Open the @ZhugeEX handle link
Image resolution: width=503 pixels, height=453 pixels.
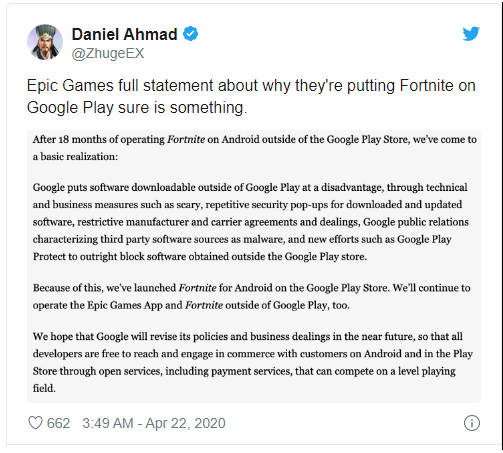point(108,53)
